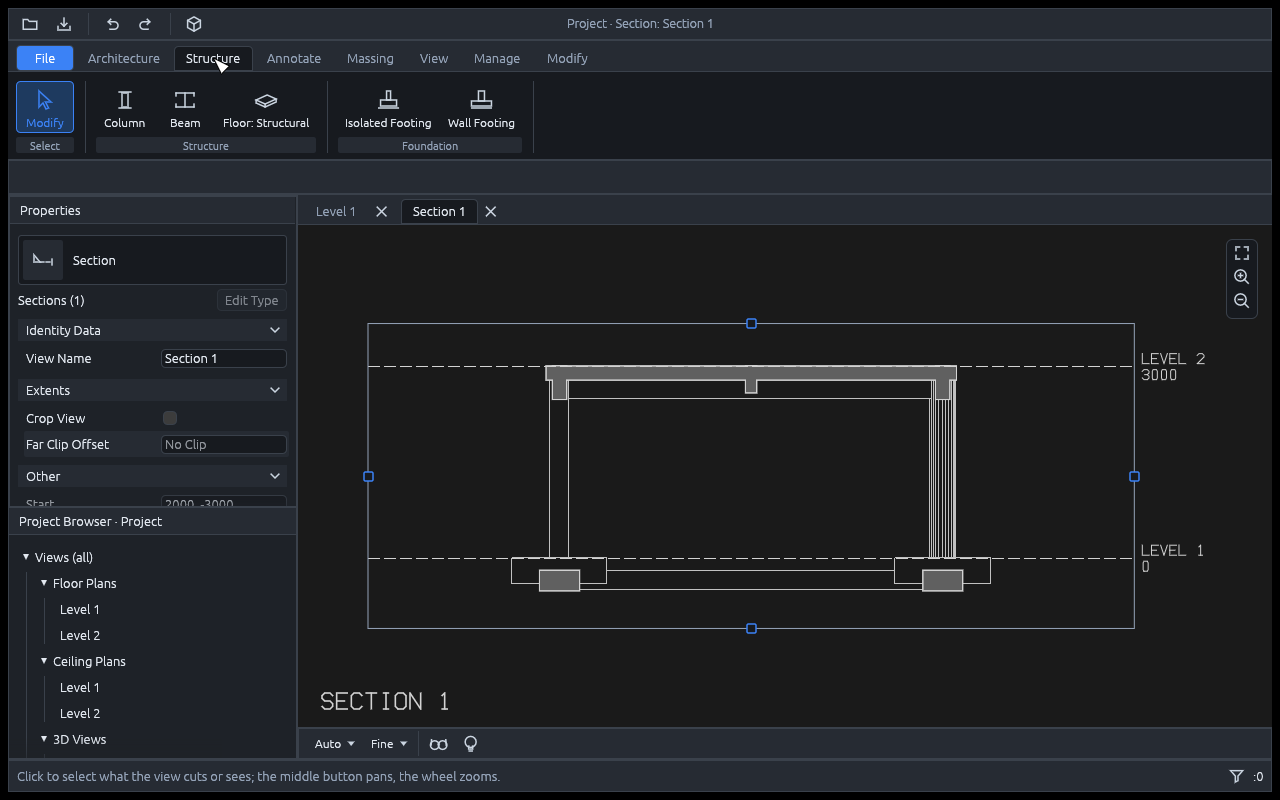1280x800 pixels.
Task: Click the Project Browser panel header
Action: [x=152, y=521]
